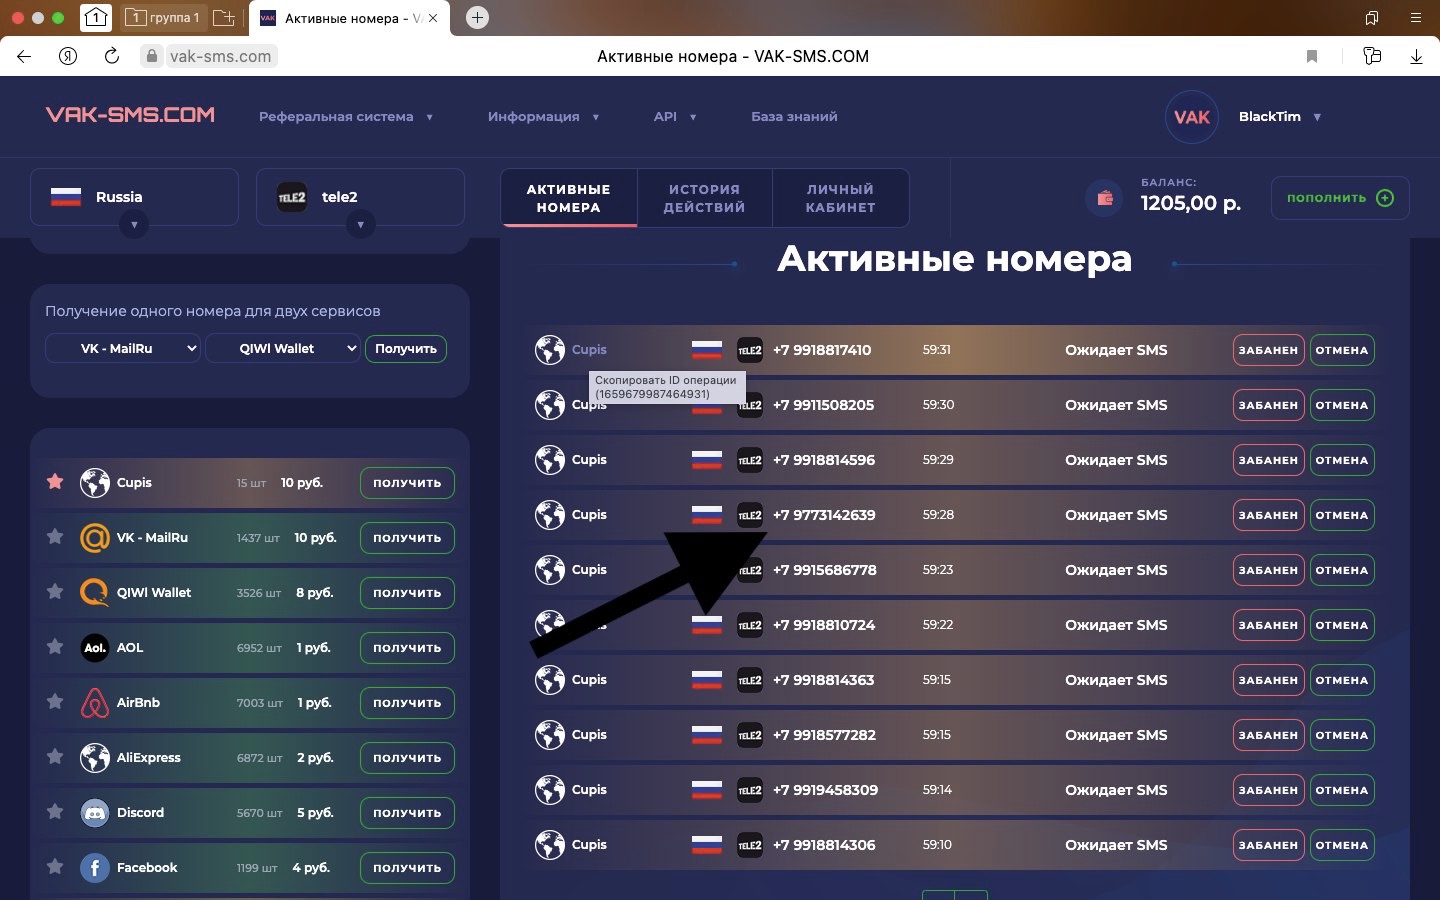
Task: Copy phone number +7 9773142639
Action: click(824, 515)
